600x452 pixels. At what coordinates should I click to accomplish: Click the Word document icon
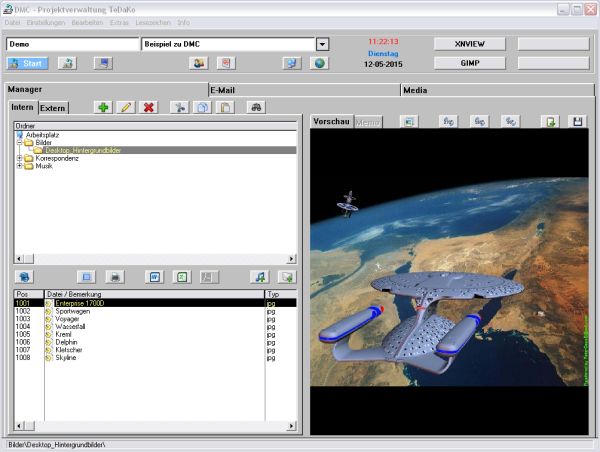coord(155,276)
